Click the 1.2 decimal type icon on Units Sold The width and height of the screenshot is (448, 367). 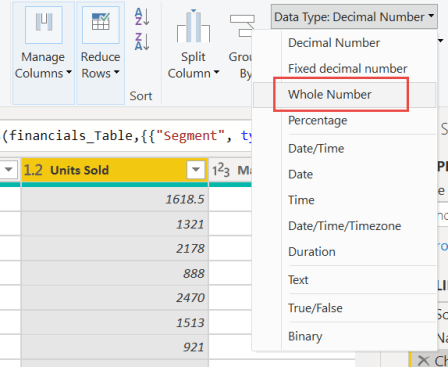tap(33, 170)
